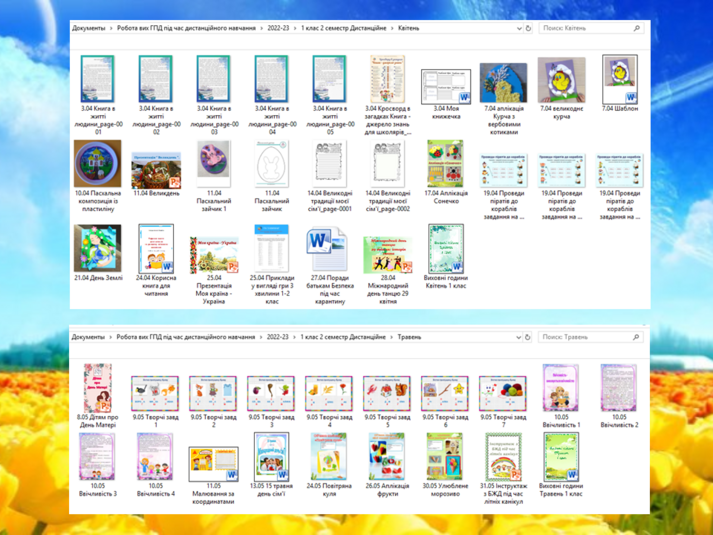The width and height of the screenshot is (713, 535).
Task: Click Травень breadcrumb segment
Action: [x=409, y=337]
